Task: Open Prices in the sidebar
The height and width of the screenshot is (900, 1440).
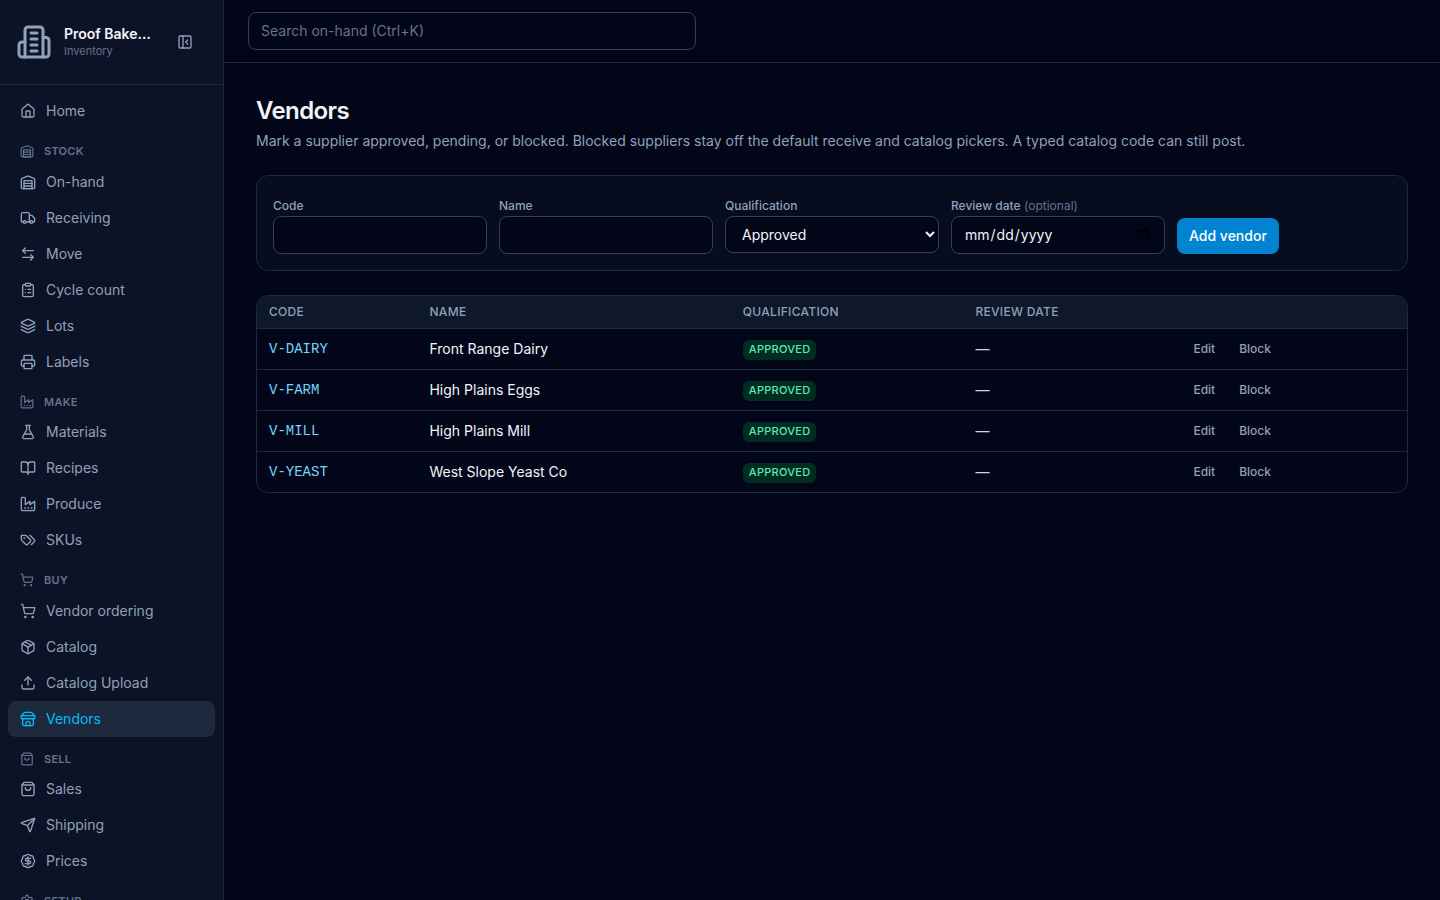Action: click(111, 861)
